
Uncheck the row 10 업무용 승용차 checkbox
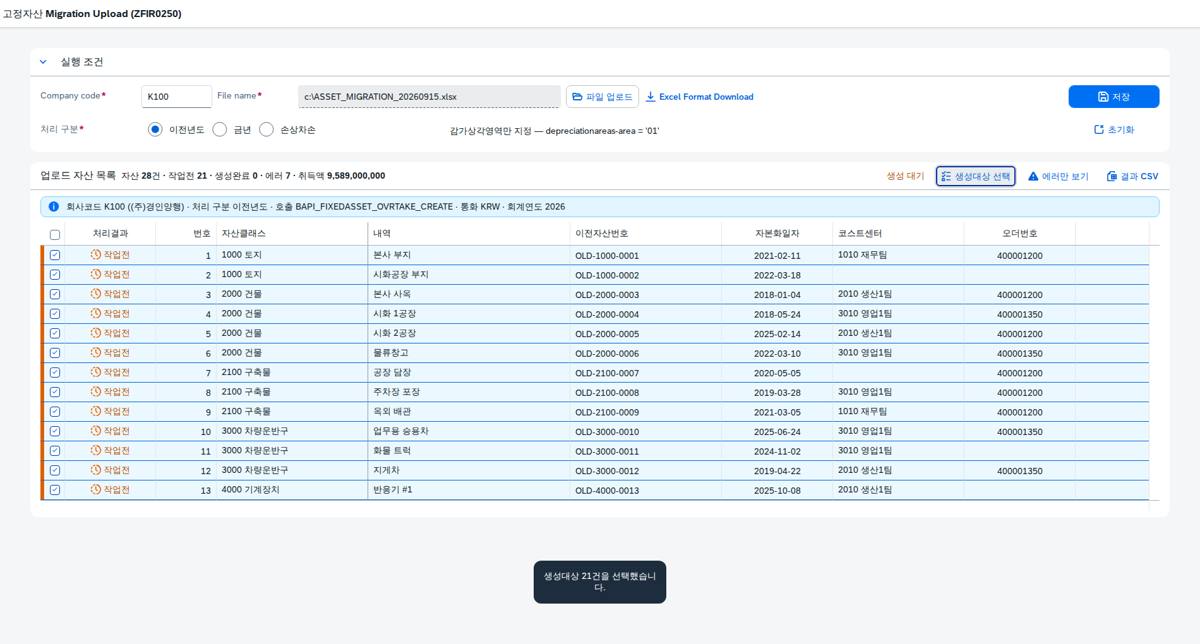coord(55,431)
